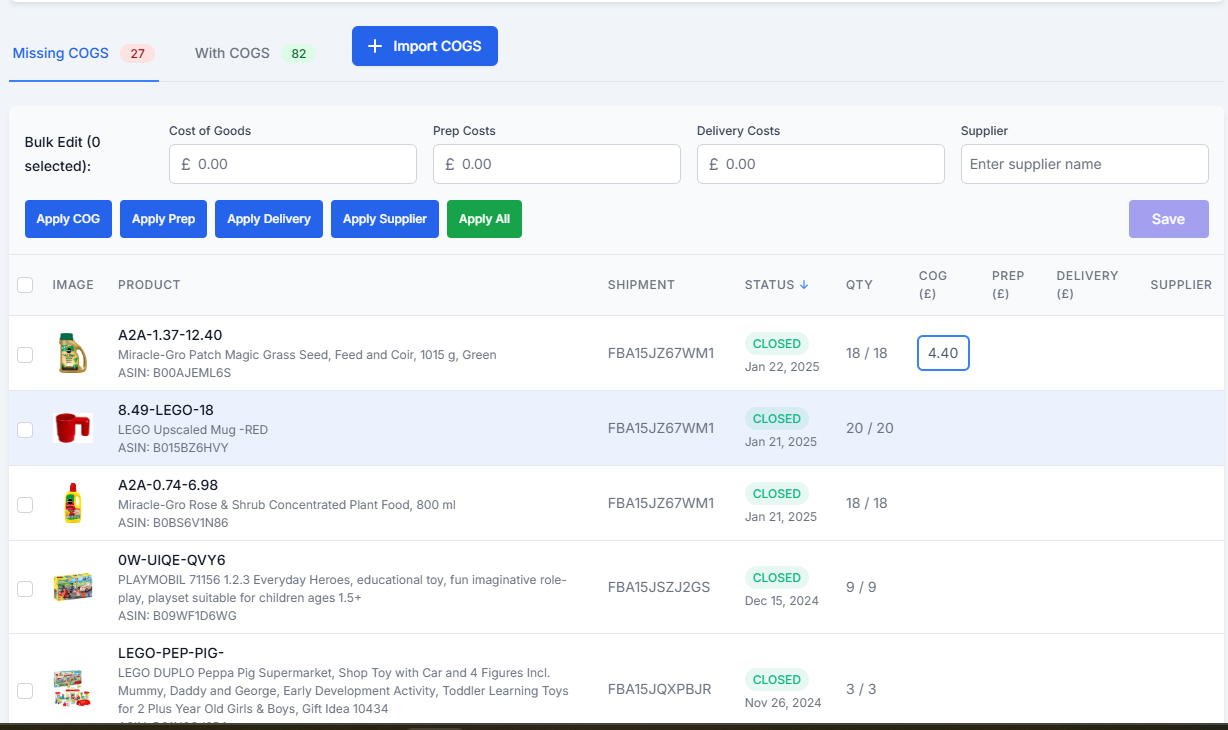Click the Import COGS button
This screenshot has height=730, width=1228.
(x=424, y=46)
